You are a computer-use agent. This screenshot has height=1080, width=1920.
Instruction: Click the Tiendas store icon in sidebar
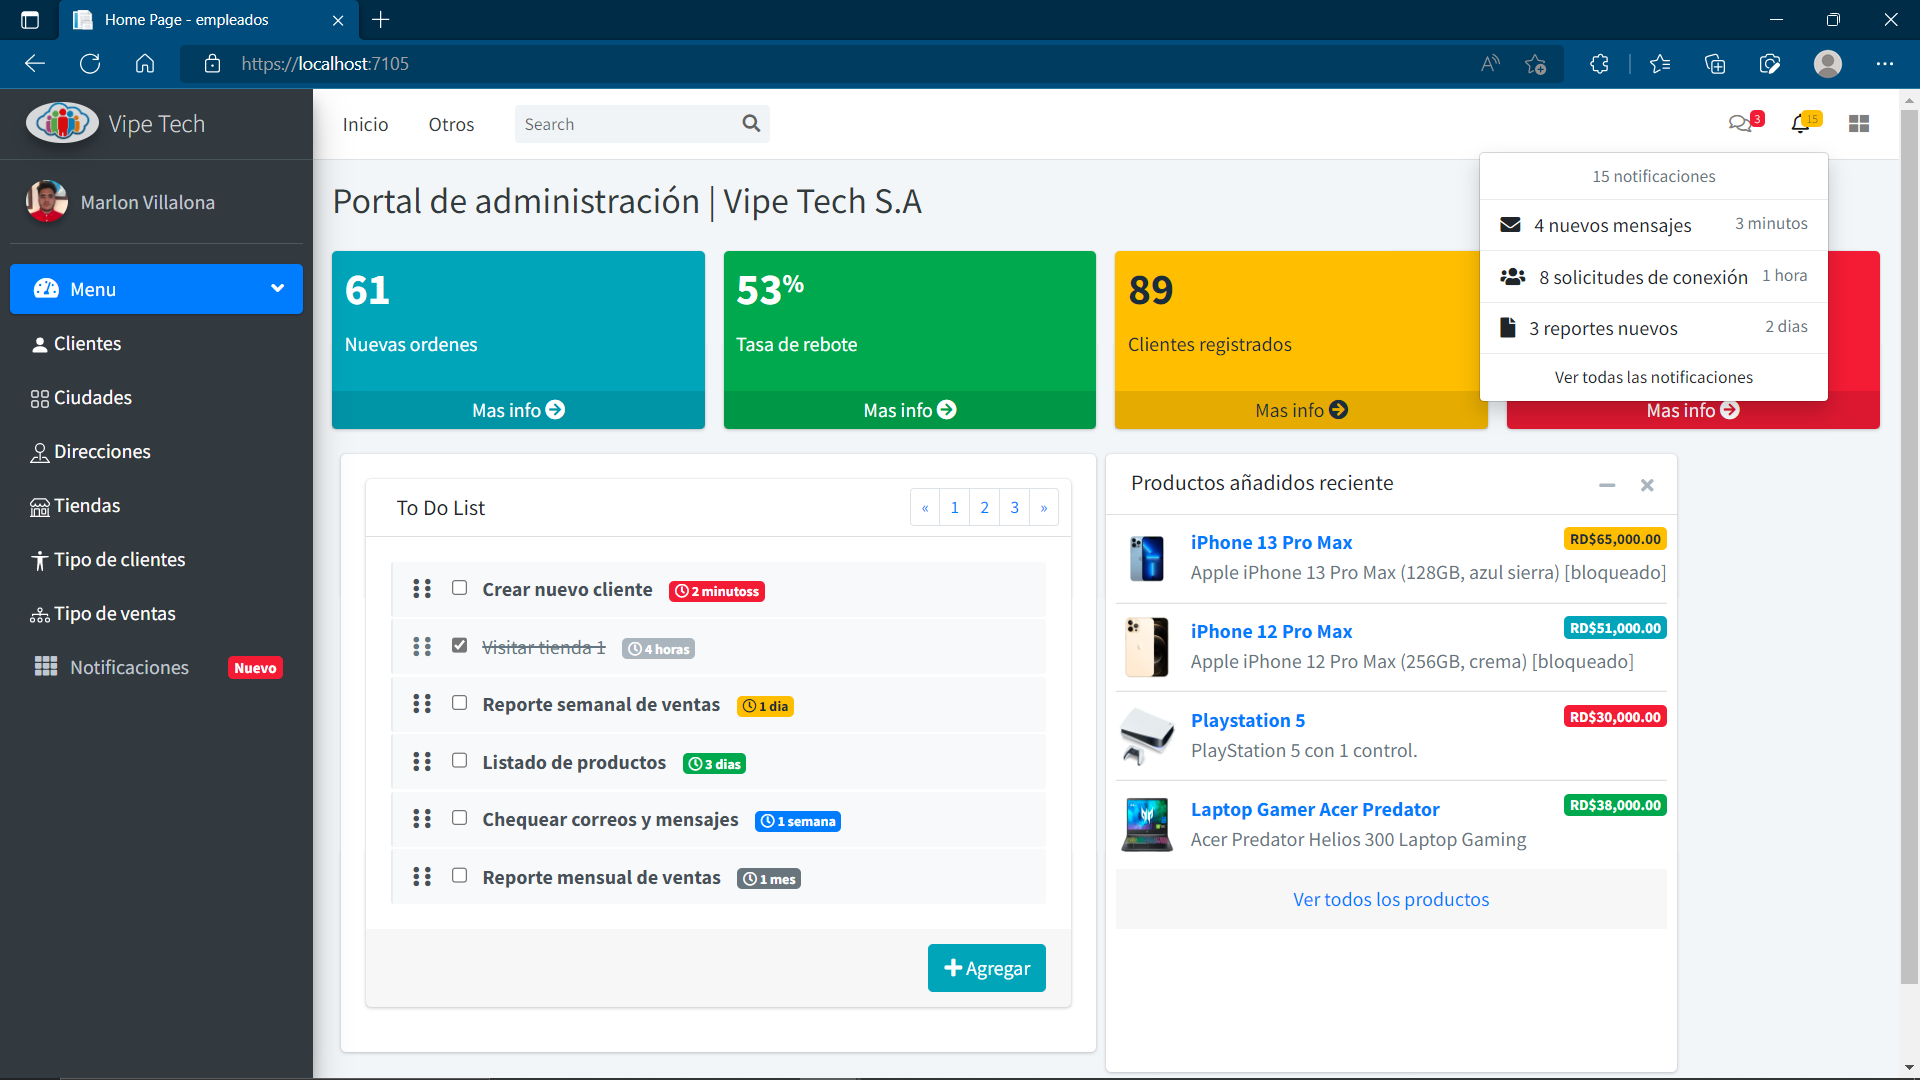pos(39,507)
